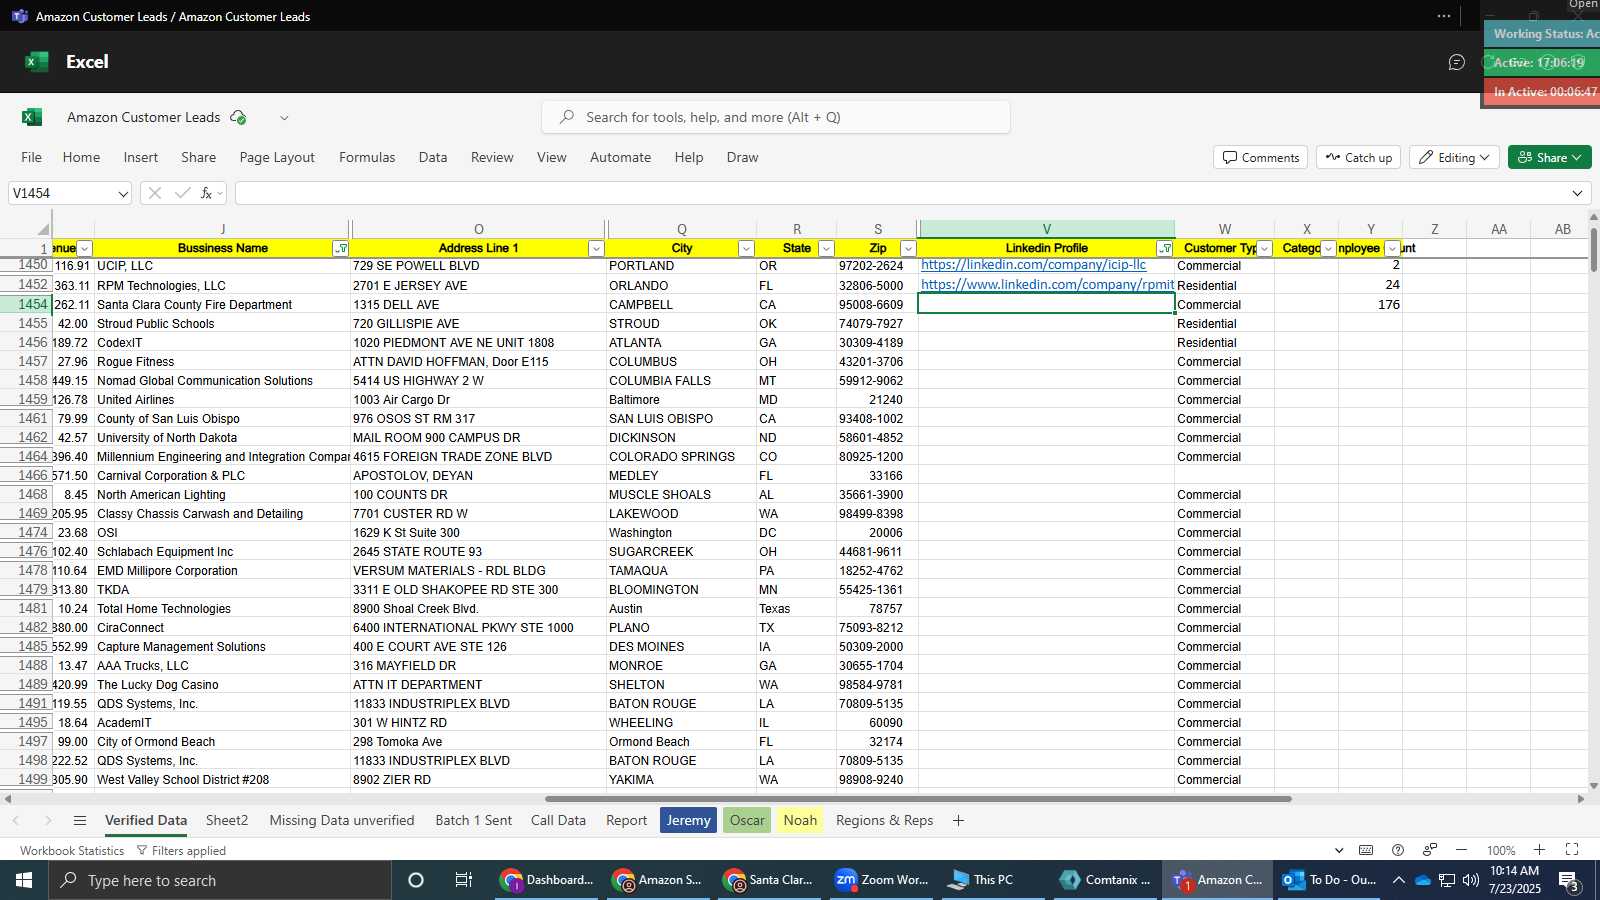The width and height of the screenshot is (1600, 900).
Task: Click the Filters applied status indicator
Action: click(181, 851)
